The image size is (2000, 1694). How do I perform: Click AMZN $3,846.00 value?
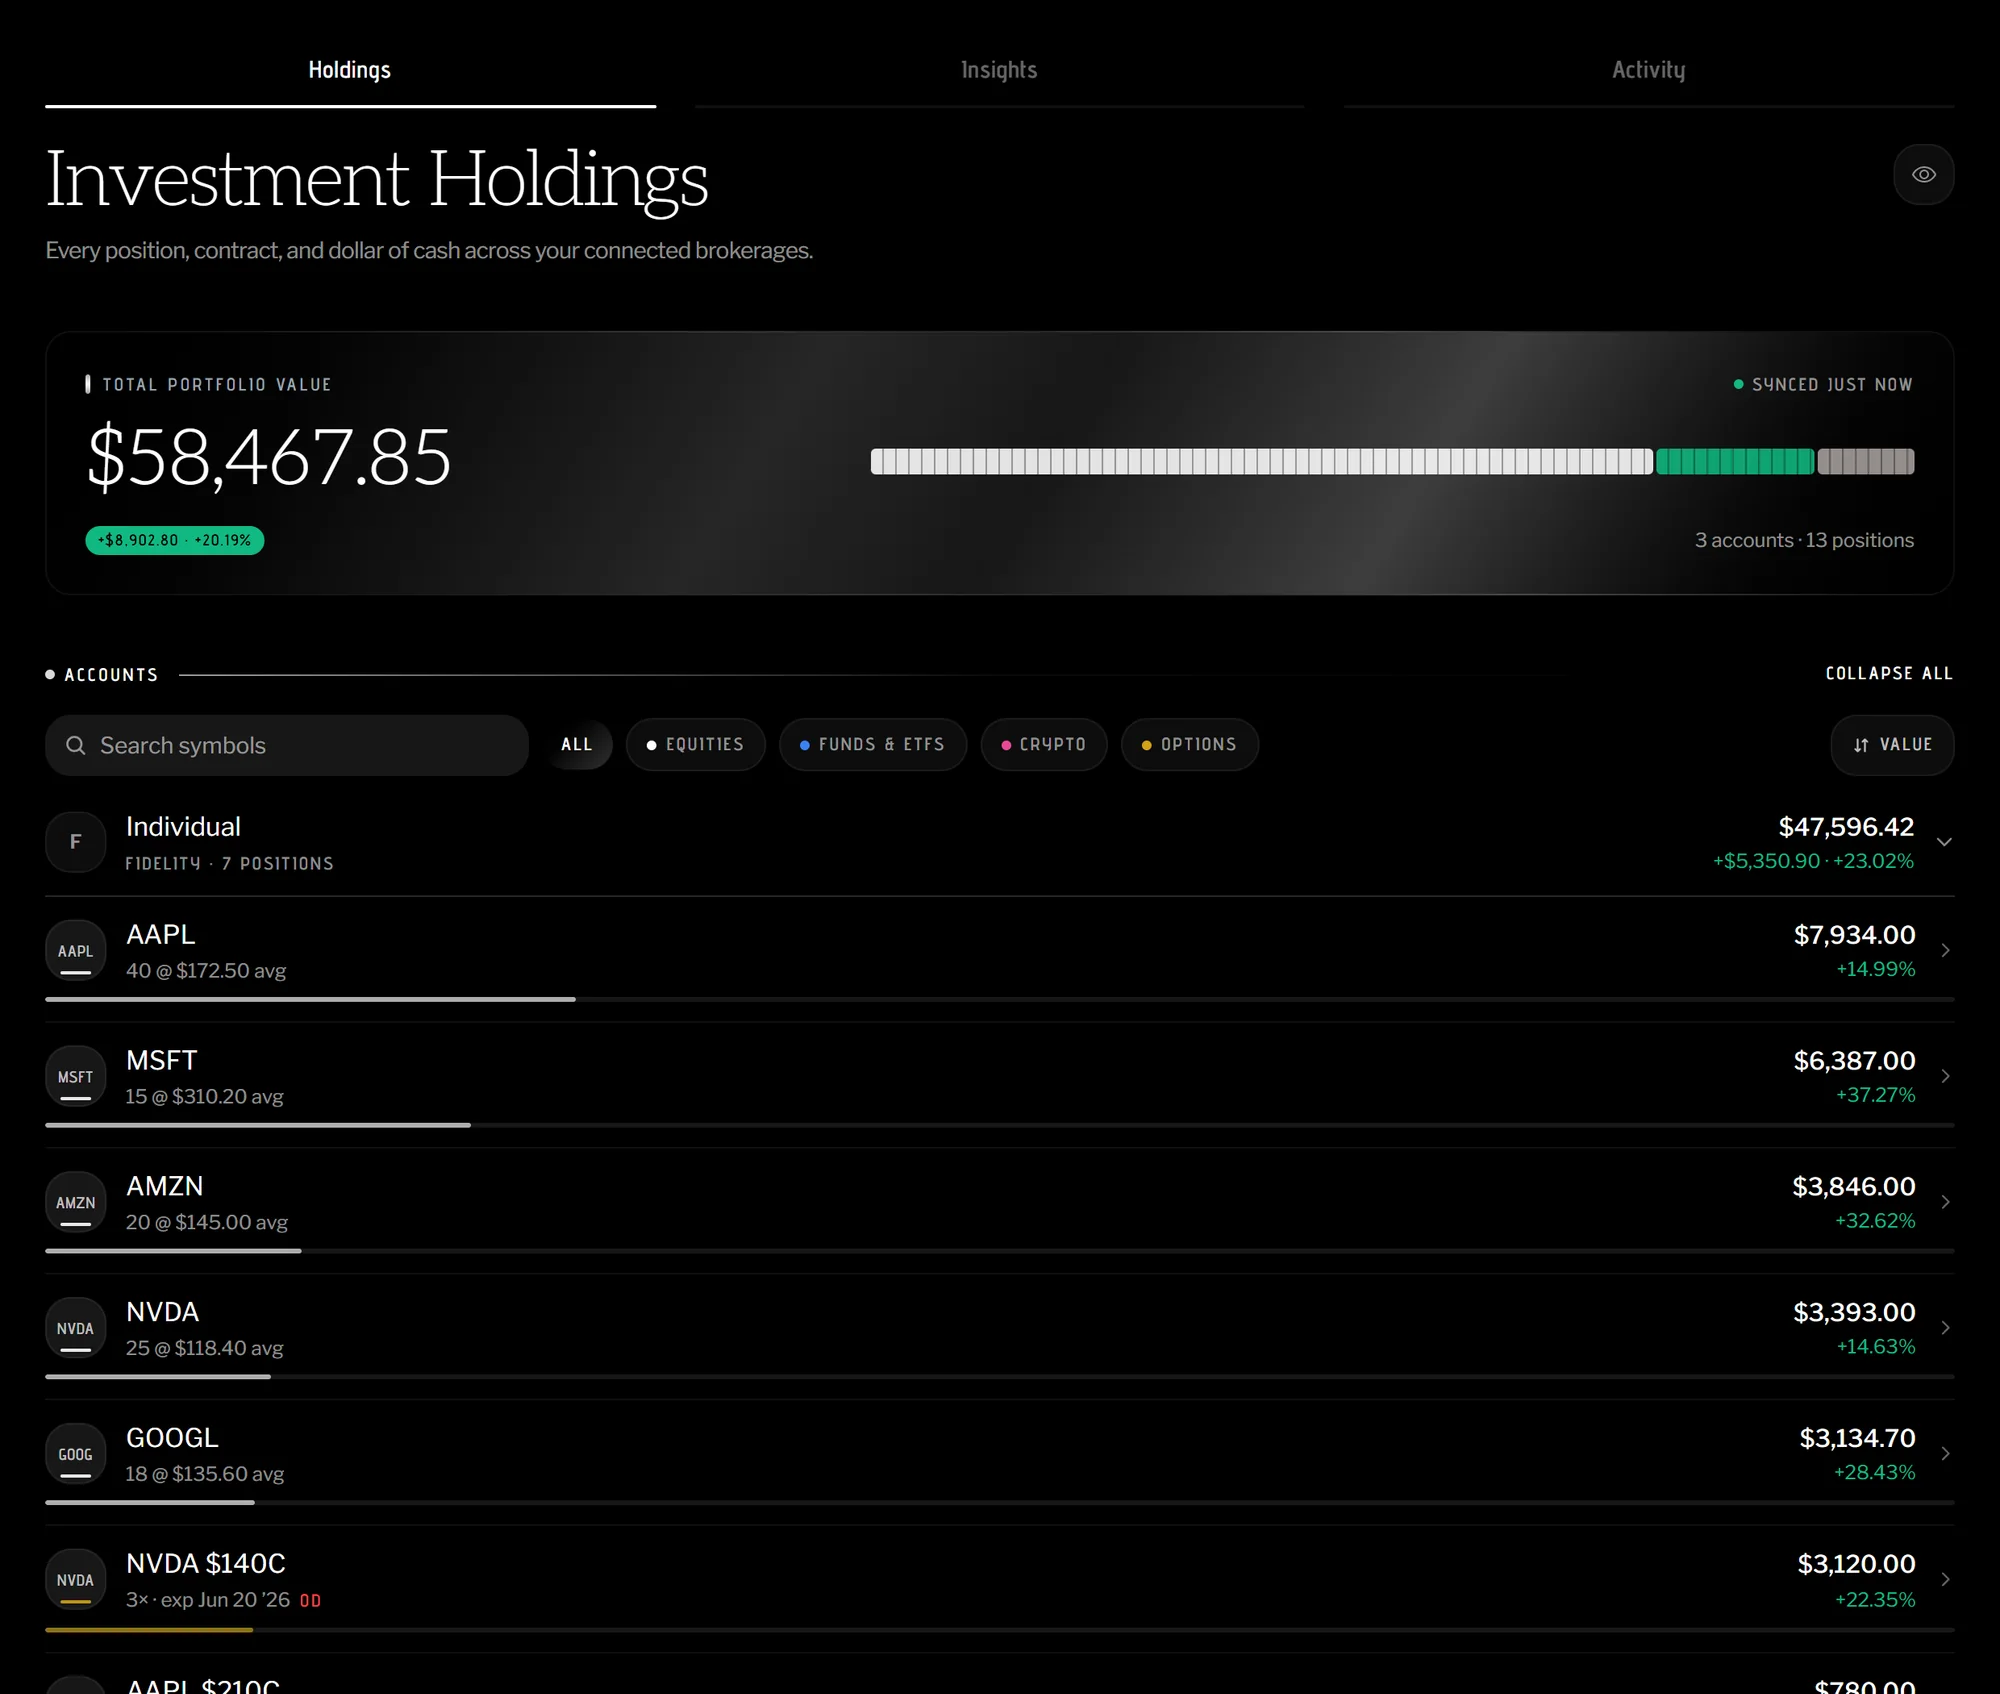1853,1187
